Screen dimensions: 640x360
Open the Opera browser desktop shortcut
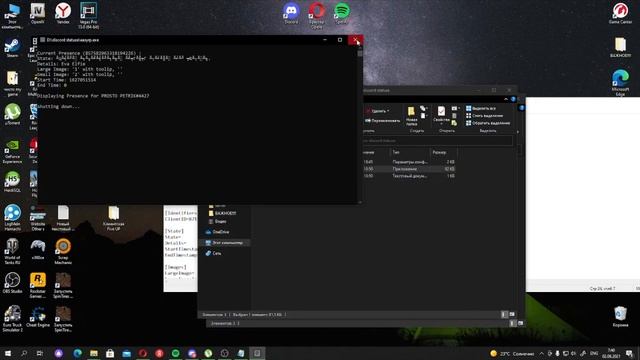click(x=317, y=15)
